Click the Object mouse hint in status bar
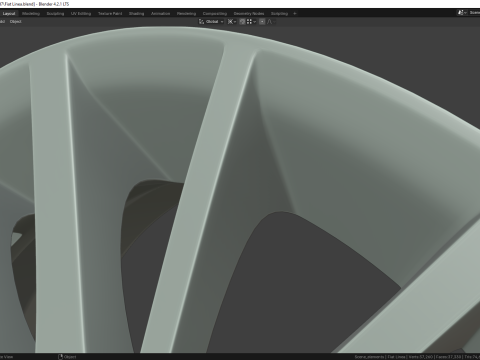The height and width of the screenshot is (360, 480). tap(67, 357)
